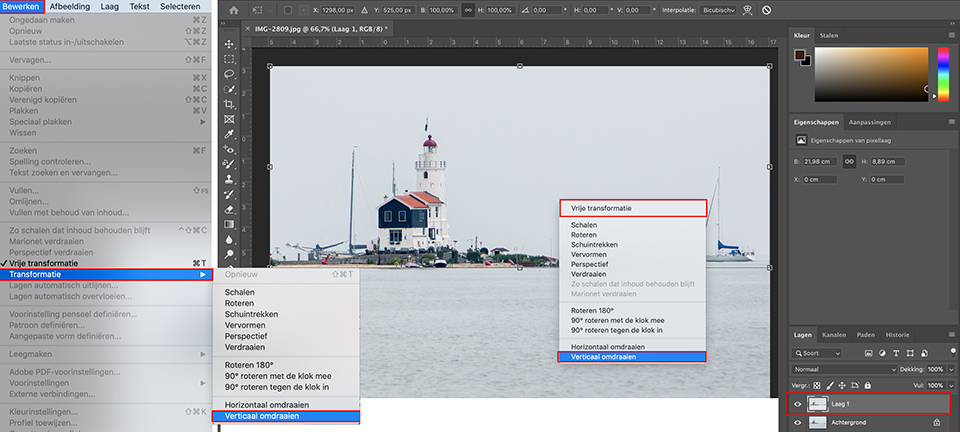Filter layers by shape layers icon
Screen dimensions: 960x432
pyautogui.click(x=910, y=353)
